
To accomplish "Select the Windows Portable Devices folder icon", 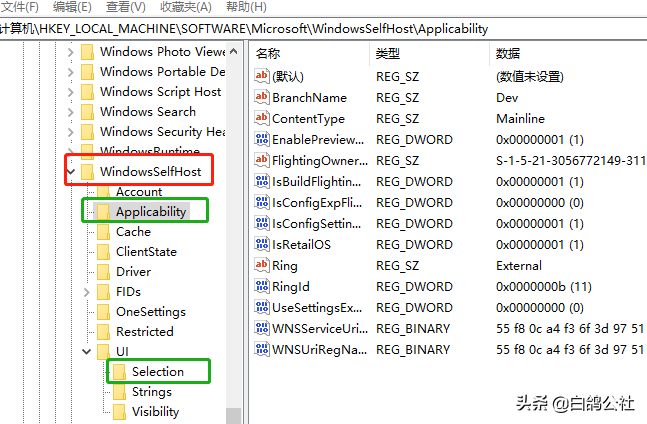I will click(87, 72).
